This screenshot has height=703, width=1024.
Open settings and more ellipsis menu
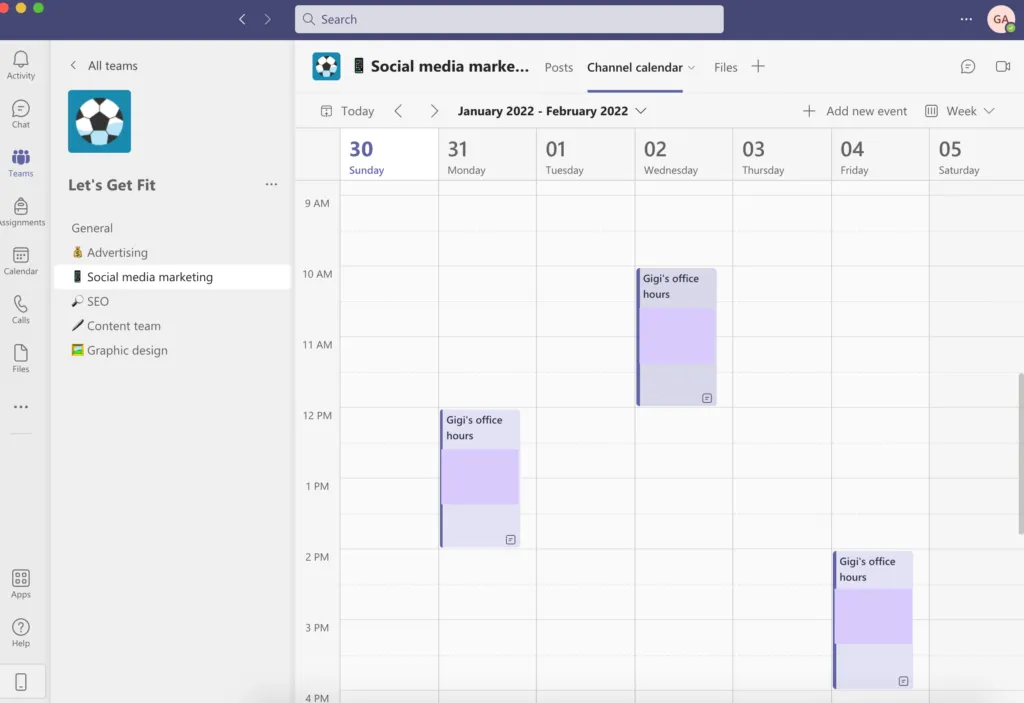pos(966,20)
